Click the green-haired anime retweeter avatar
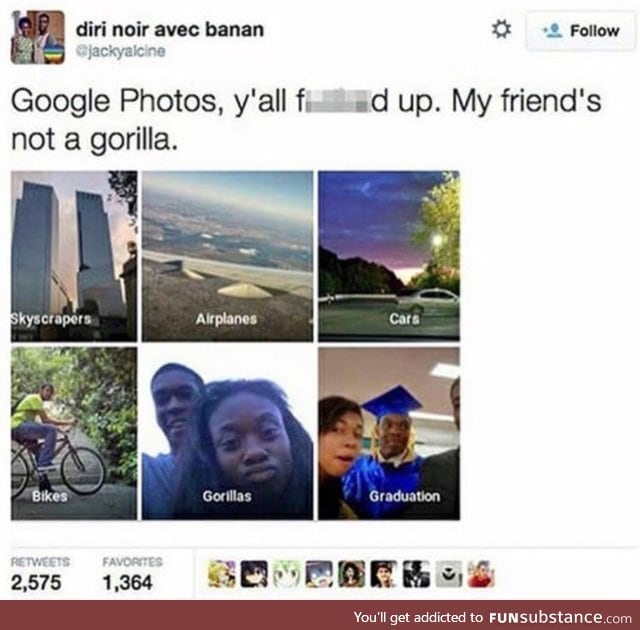The width and height of the screenshot is (640, 630). pos(287,574)
